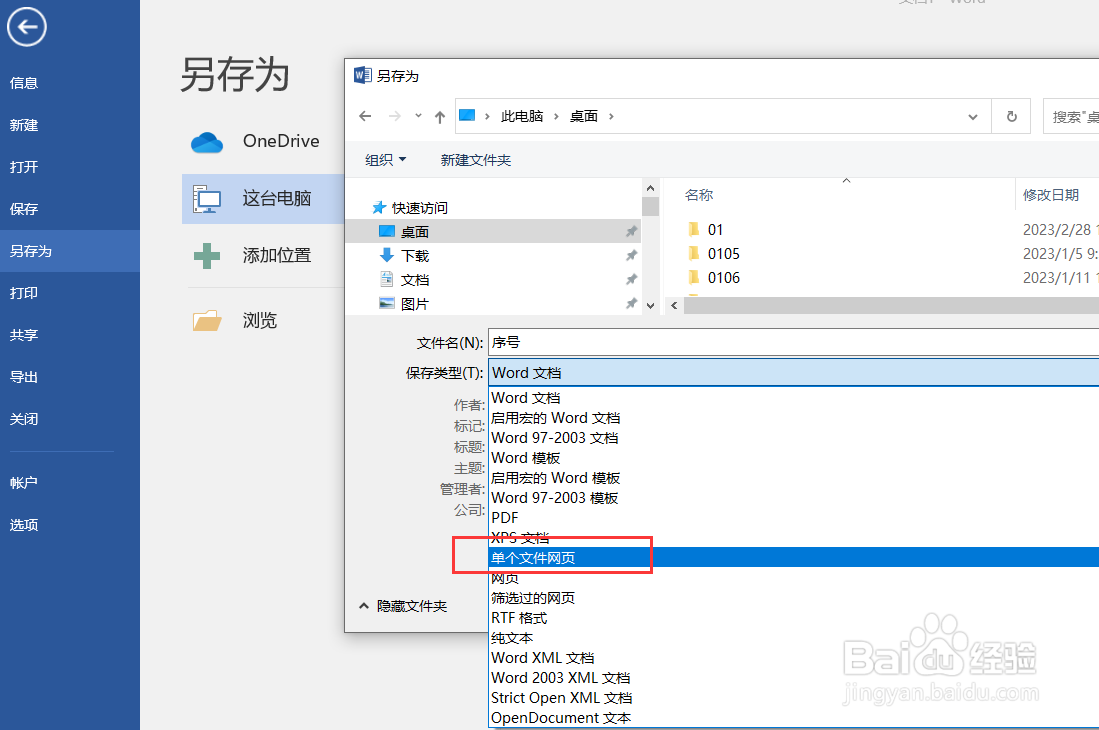Sort files by the 修改日期 column header
Screen dimensions: 1099x730
pos(1051,195)
